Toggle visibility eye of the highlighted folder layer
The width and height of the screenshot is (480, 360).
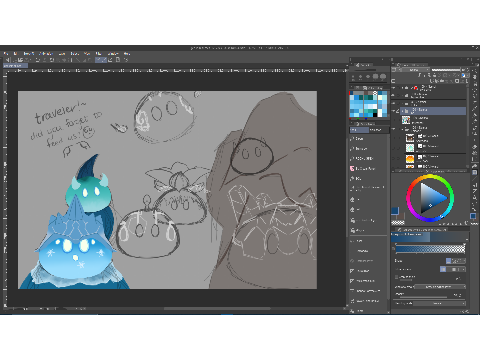(x=393, y=111)
